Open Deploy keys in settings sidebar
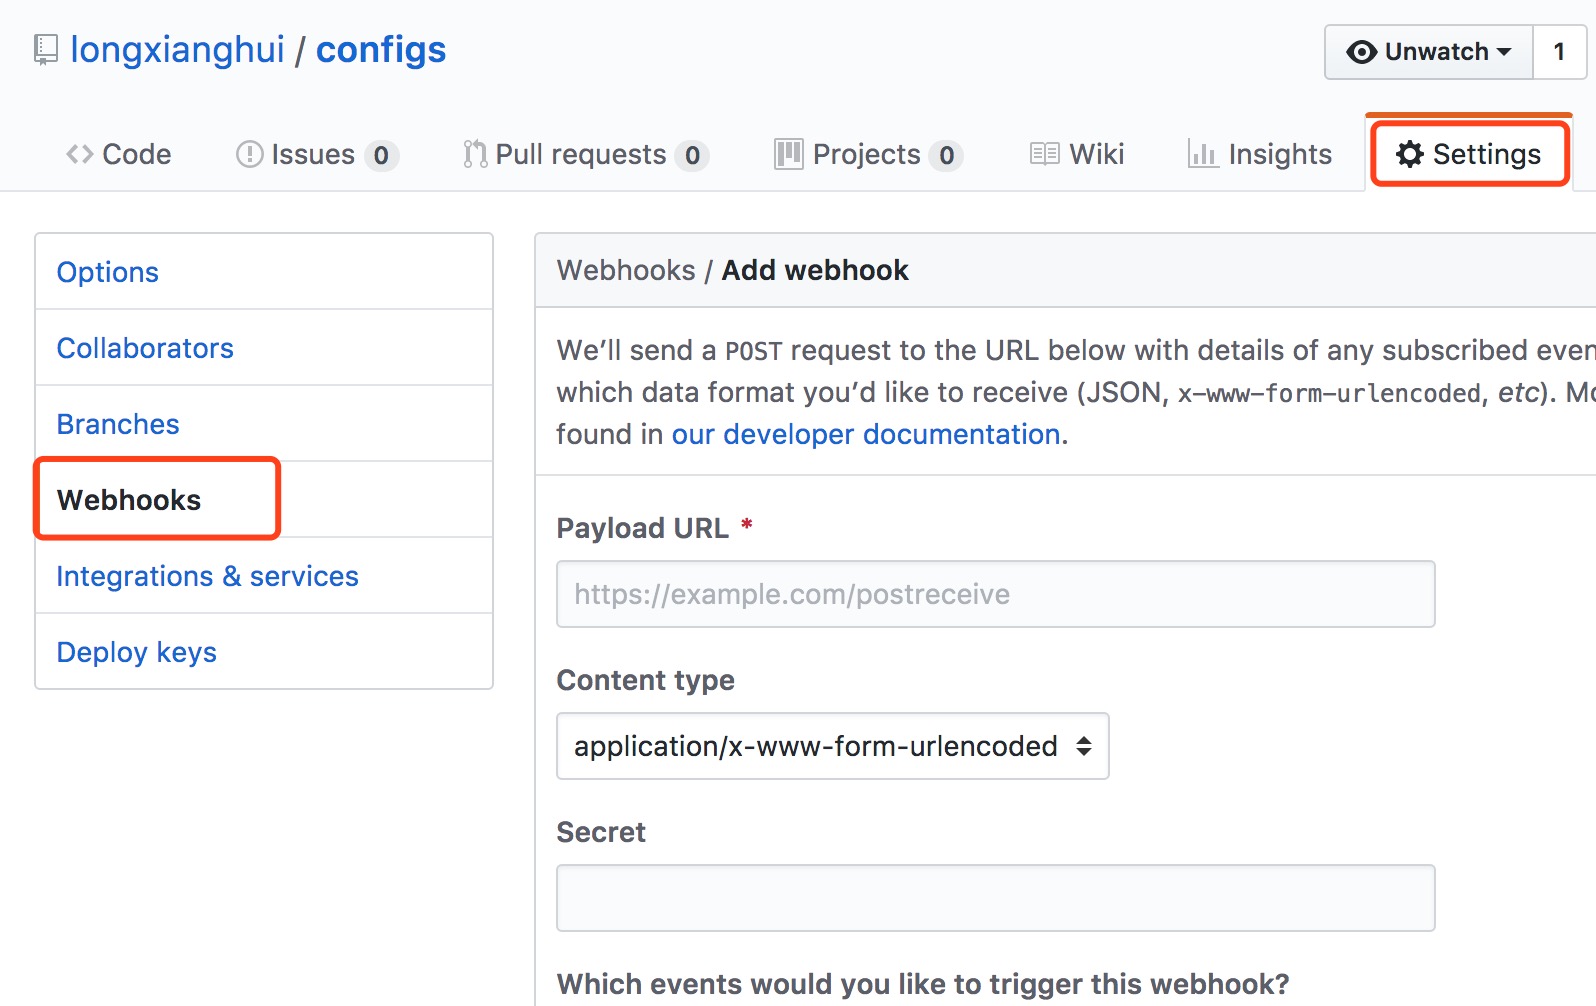1596x1006 pixels. [x=264, y=652]
